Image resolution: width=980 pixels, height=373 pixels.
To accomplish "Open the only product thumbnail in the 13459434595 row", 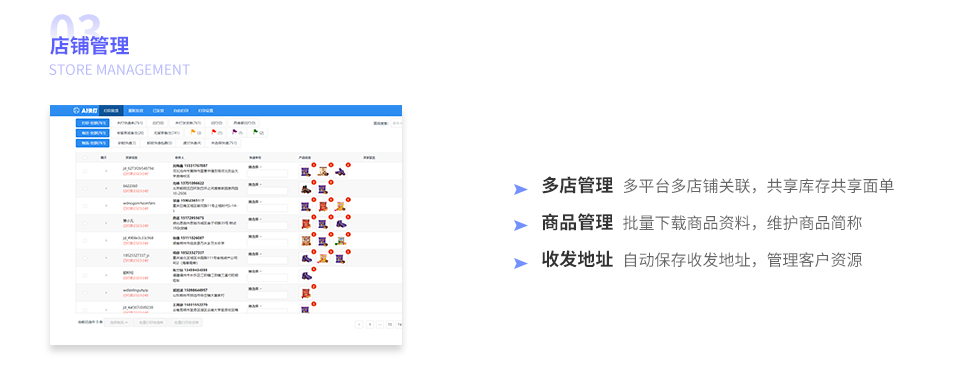I will [x=306, y=276].
